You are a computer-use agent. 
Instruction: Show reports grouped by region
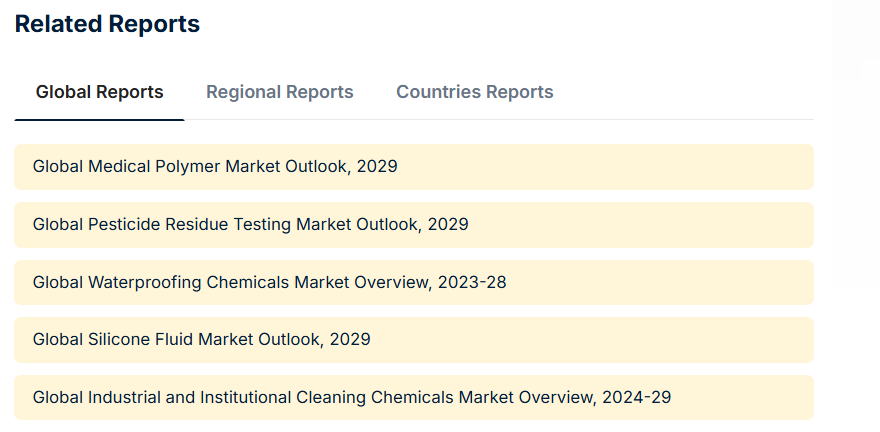(279, 92)
